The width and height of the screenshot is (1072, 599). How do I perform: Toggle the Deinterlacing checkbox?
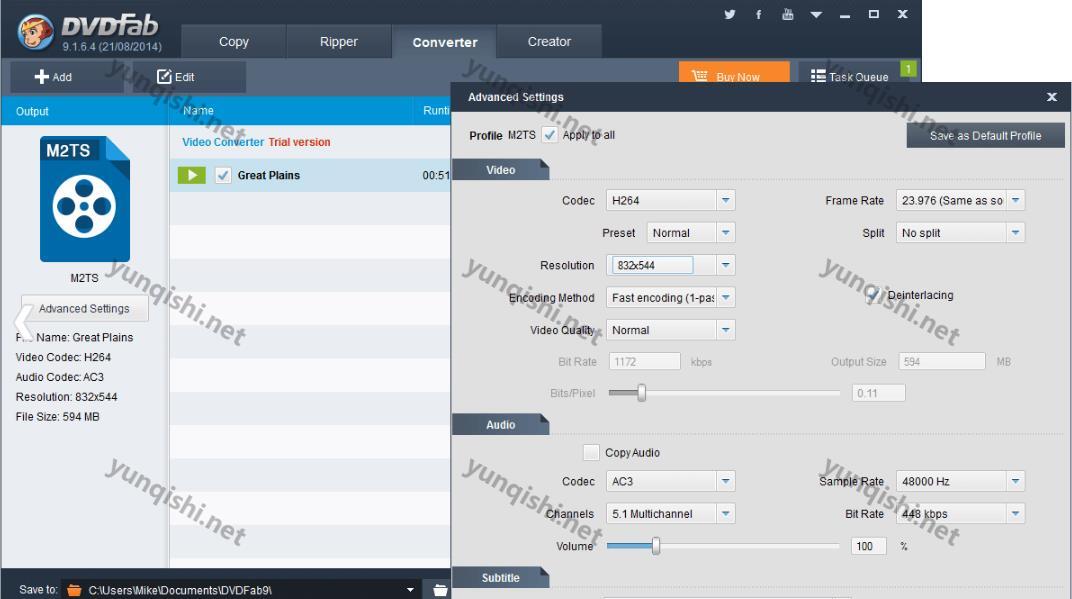[x=872, y=295]
